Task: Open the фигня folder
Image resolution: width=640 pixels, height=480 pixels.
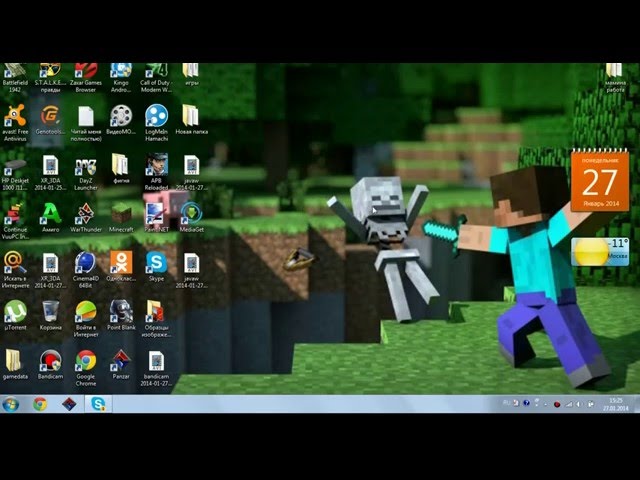Action: click(121, 168)
